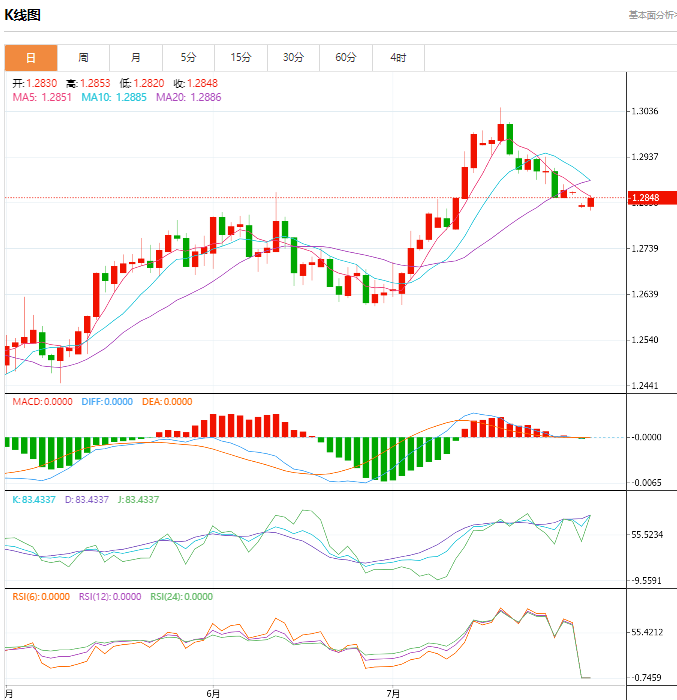This screenshot has height=700, width=677.
Task: Select the 30分 interval tab
Action: click(x=293, y=58)
